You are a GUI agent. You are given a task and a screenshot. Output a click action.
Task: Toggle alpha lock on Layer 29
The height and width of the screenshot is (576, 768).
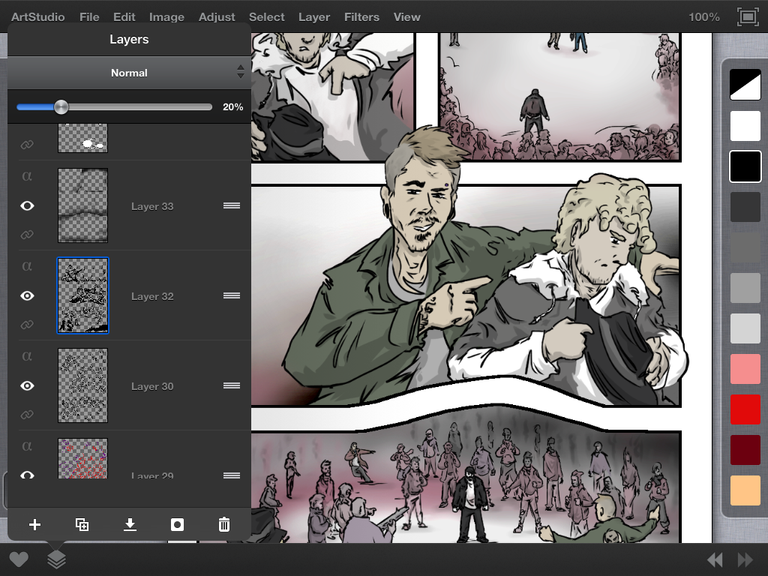[x=27, y=446]
